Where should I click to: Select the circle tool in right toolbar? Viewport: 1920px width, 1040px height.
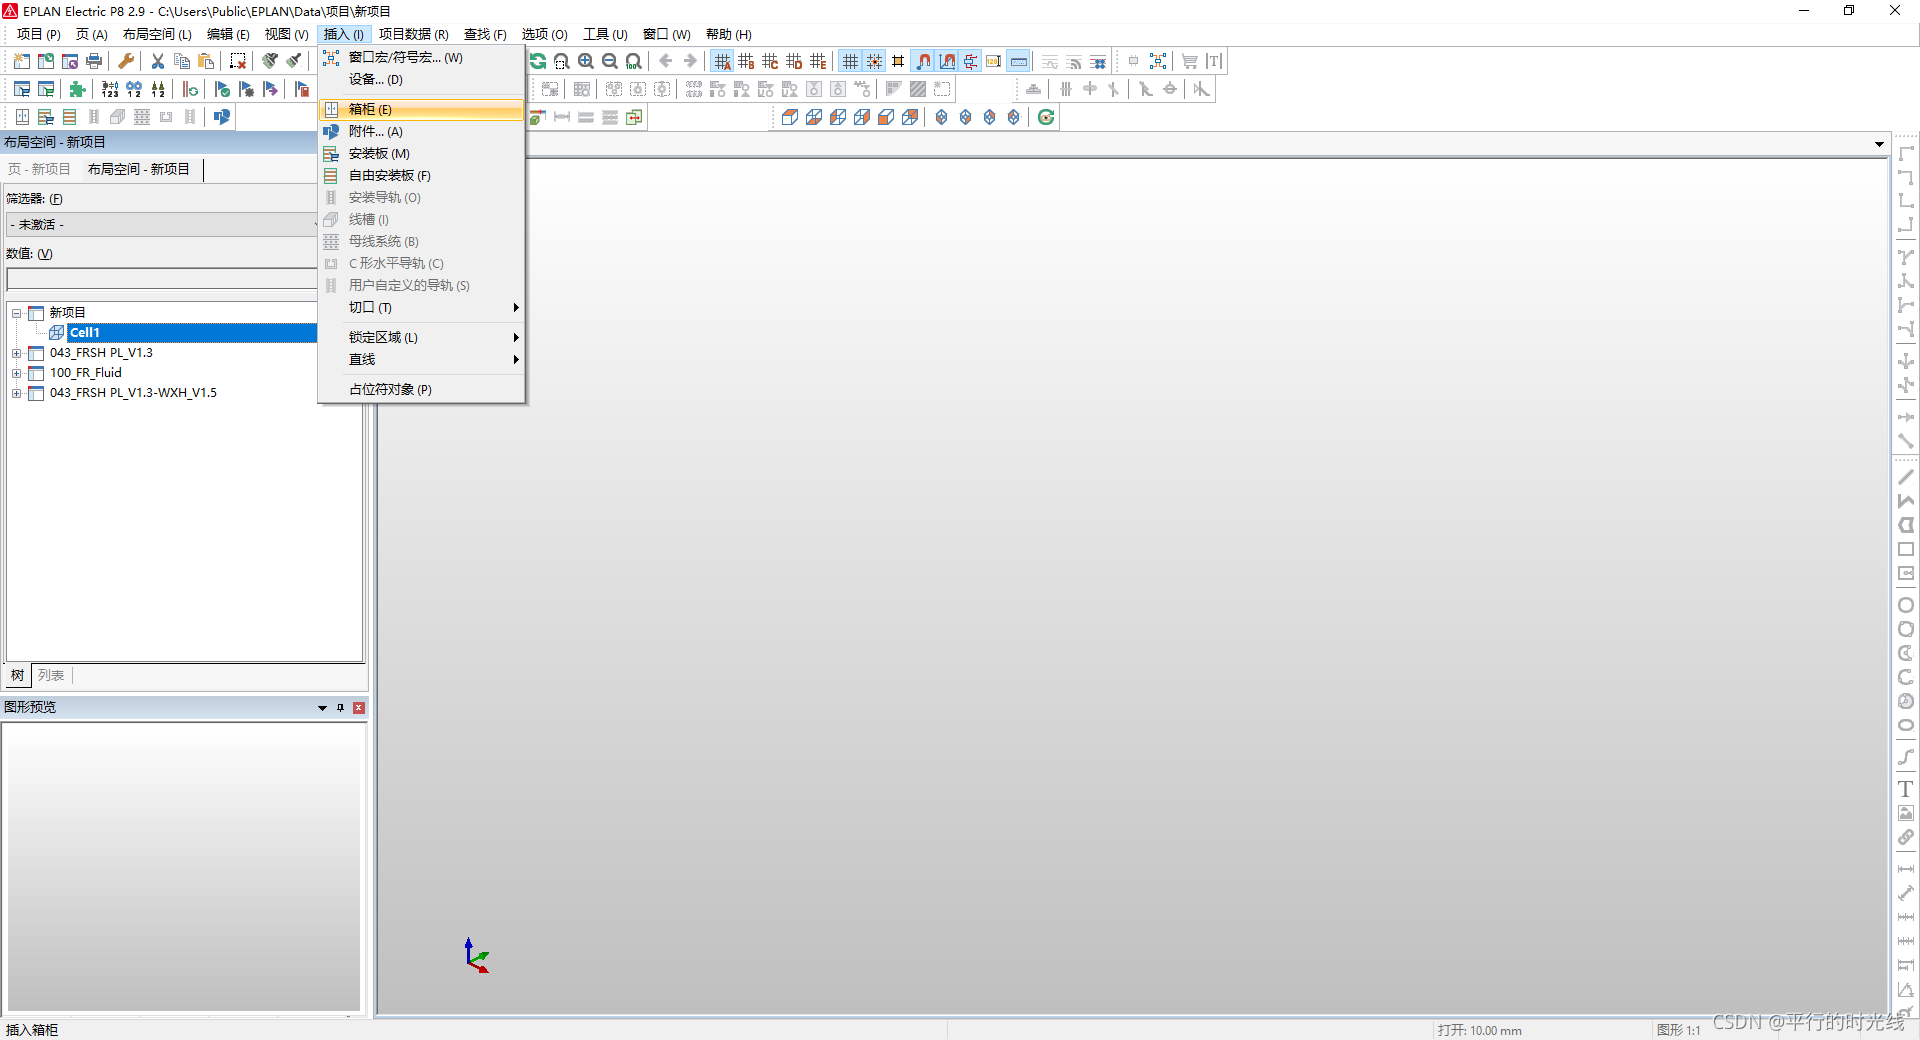click(x=1906, y=605)
